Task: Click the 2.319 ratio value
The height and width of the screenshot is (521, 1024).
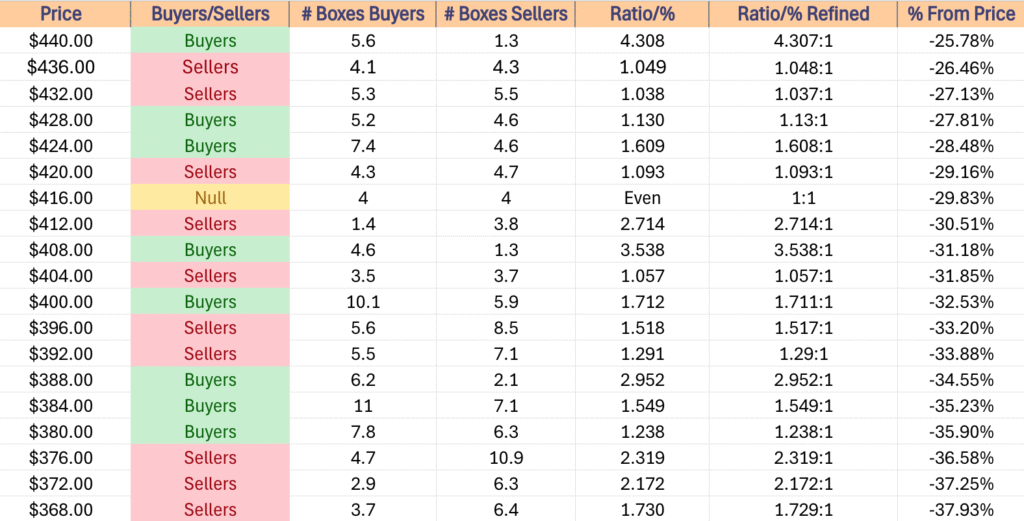Action: (642, 458)
